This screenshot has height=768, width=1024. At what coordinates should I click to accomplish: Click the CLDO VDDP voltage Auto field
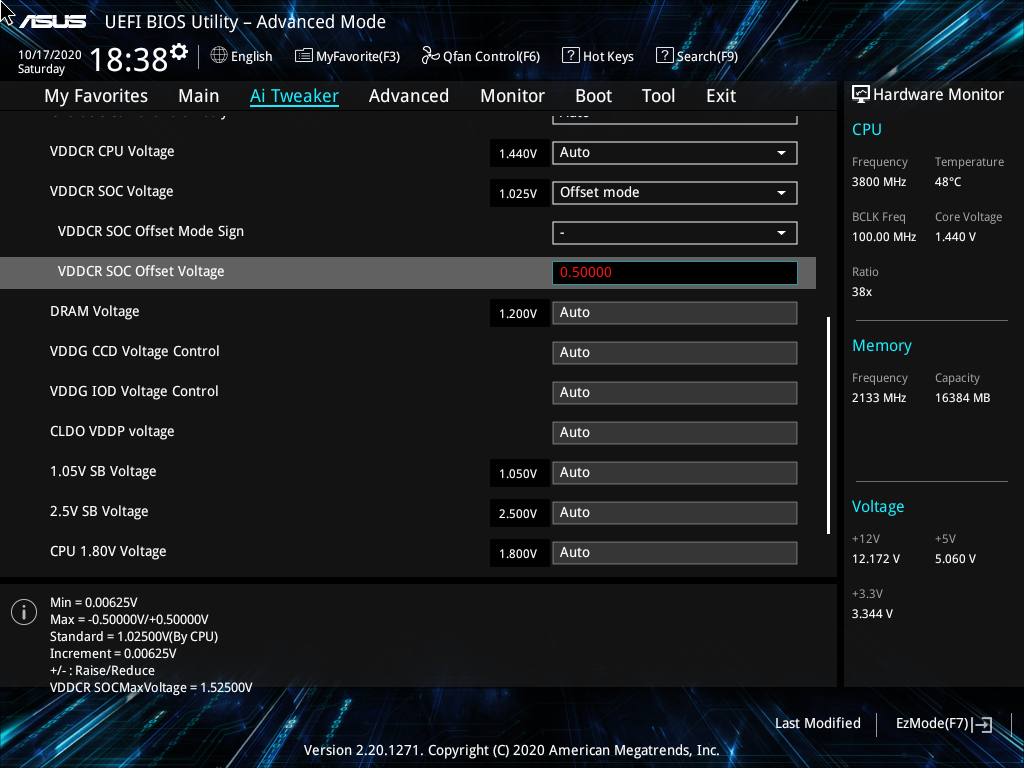coord(675,433)
